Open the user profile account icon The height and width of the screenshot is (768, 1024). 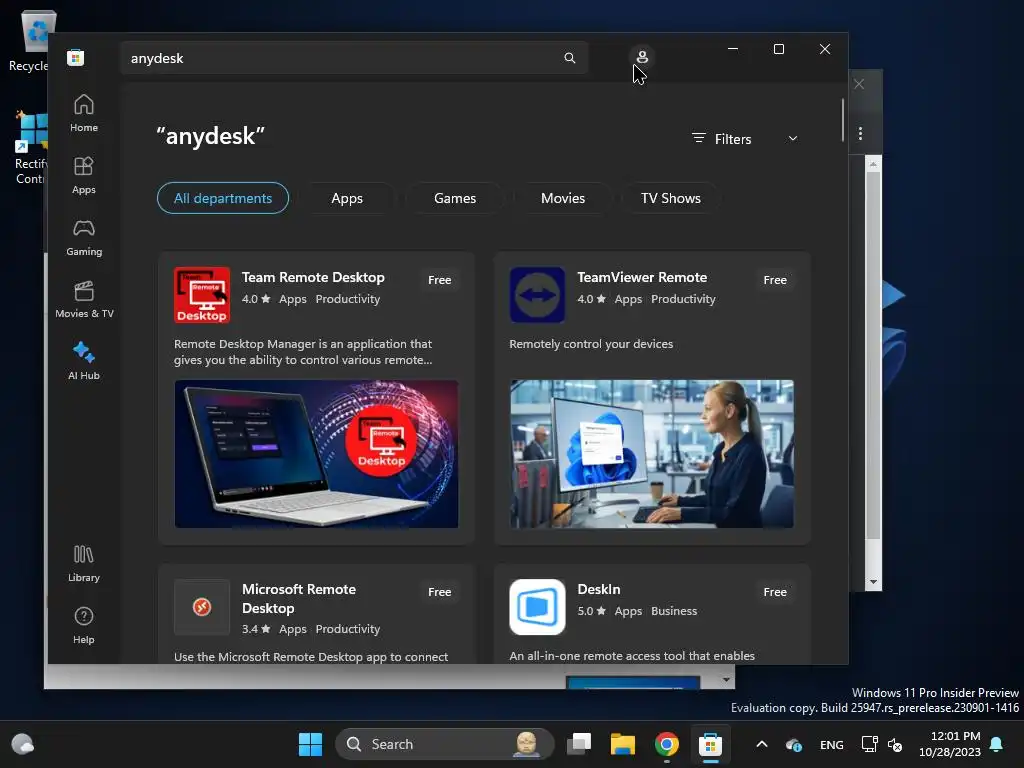tap(642, 57)
